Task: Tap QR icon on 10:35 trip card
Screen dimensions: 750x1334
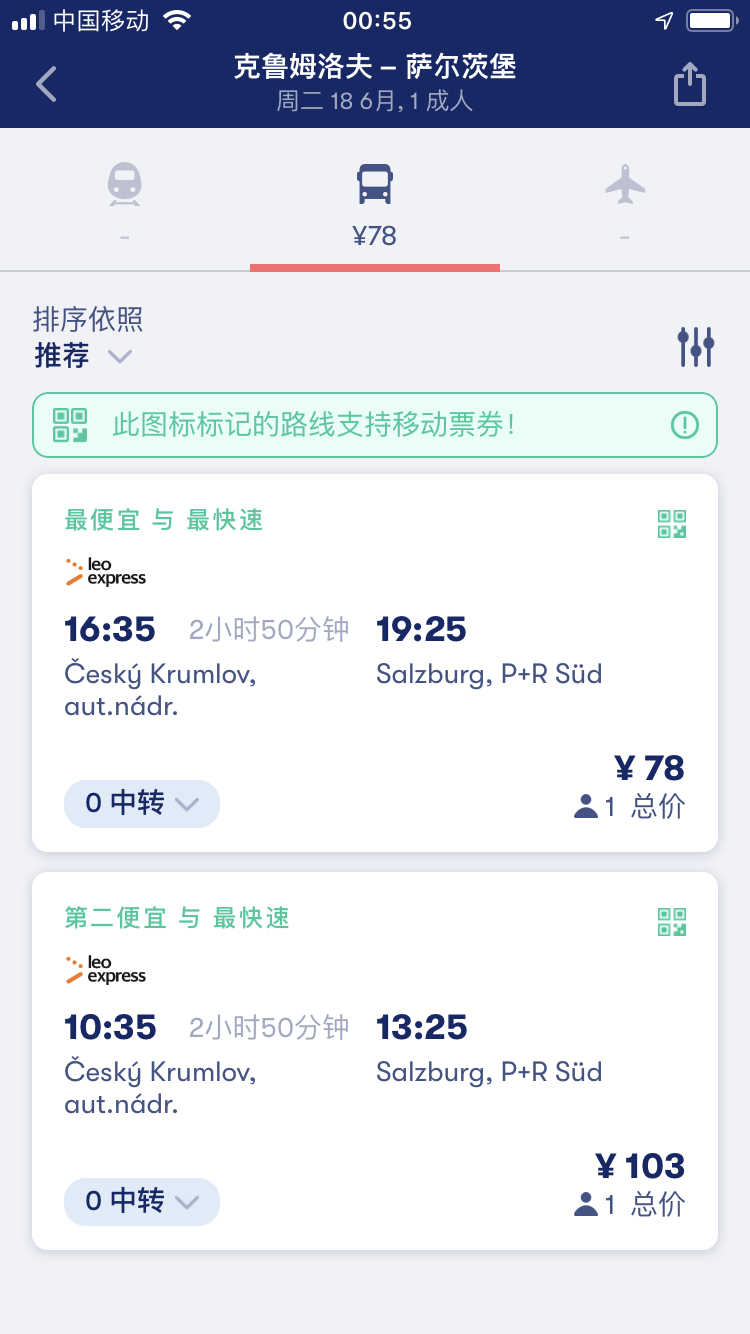Action: pos(672,921)
